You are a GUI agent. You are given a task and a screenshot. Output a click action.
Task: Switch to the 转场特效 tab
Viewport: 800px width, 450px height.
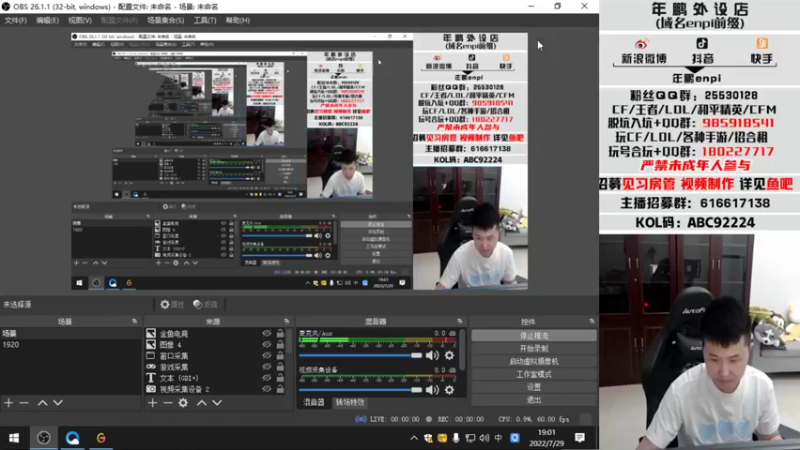point(349,403)
